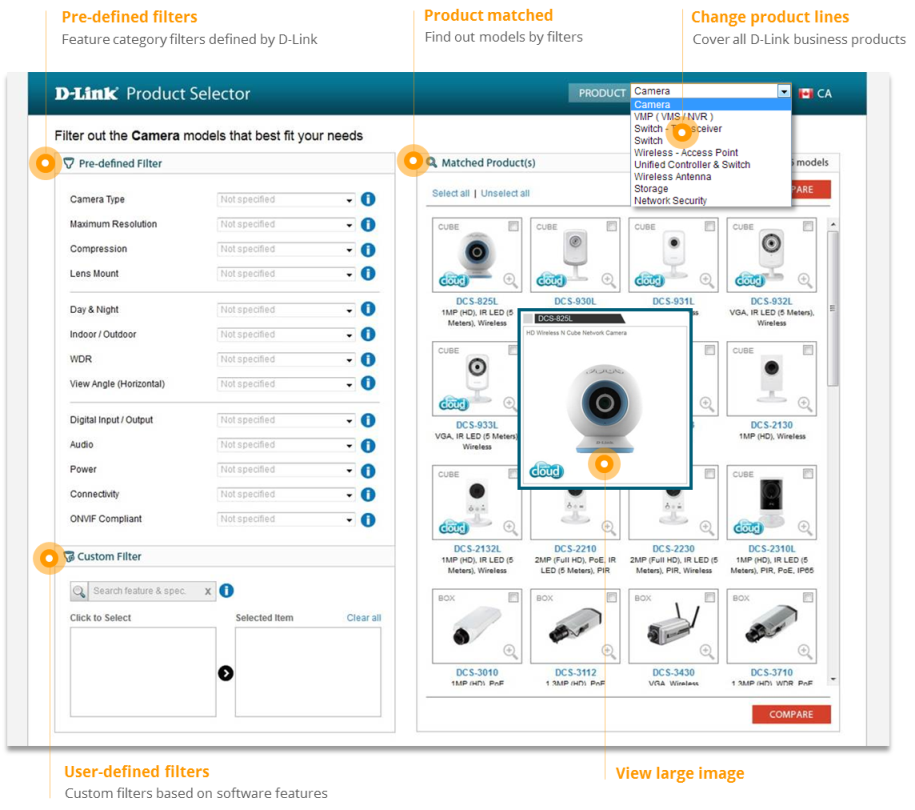Screen dimensions: 915x810
Task: Click the scroll up arrow of product list
Action: tap(833, 225)
